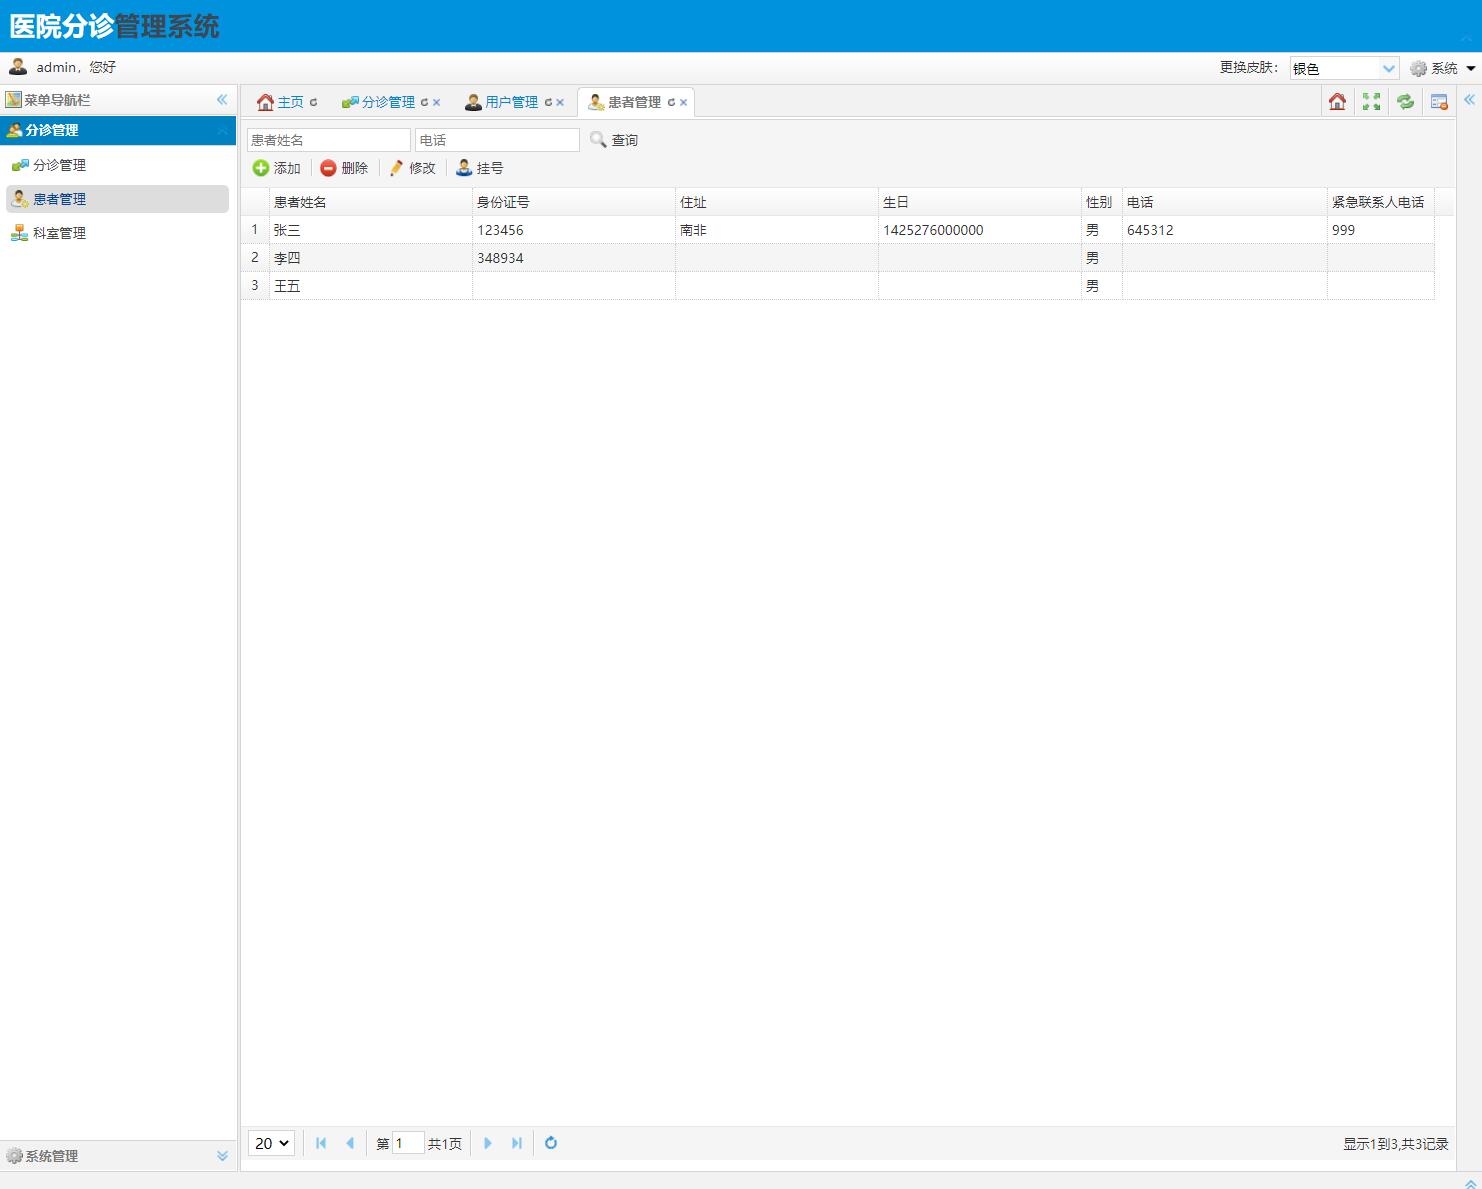This screenshot has height=1189, width=1482.
Task: Click the close-tabs window icon
Action: click(1439, 101)
